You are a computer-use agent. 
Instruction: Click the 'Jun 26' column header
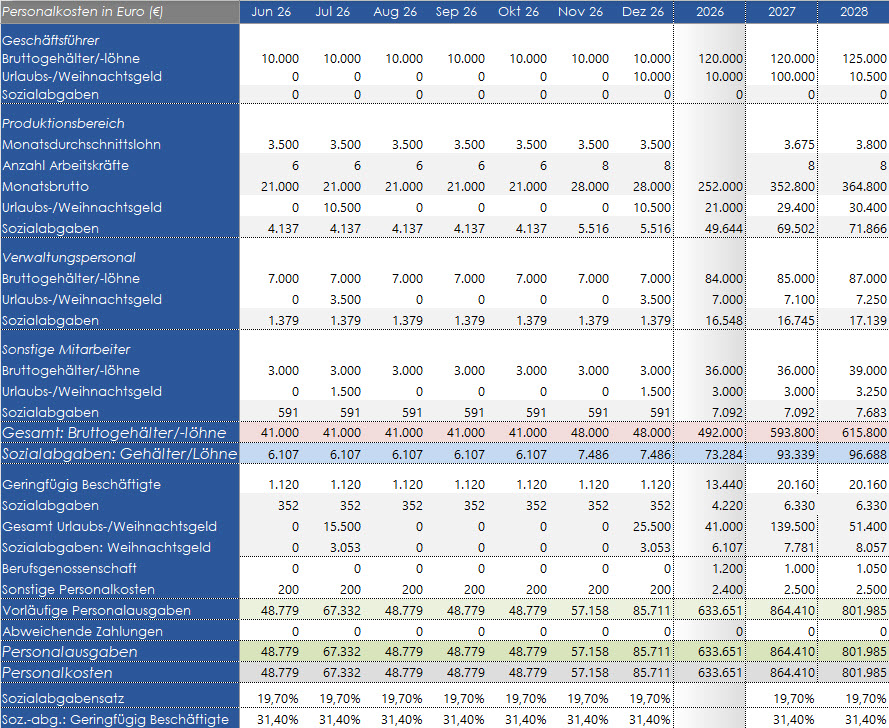click(x=271, y=11)
